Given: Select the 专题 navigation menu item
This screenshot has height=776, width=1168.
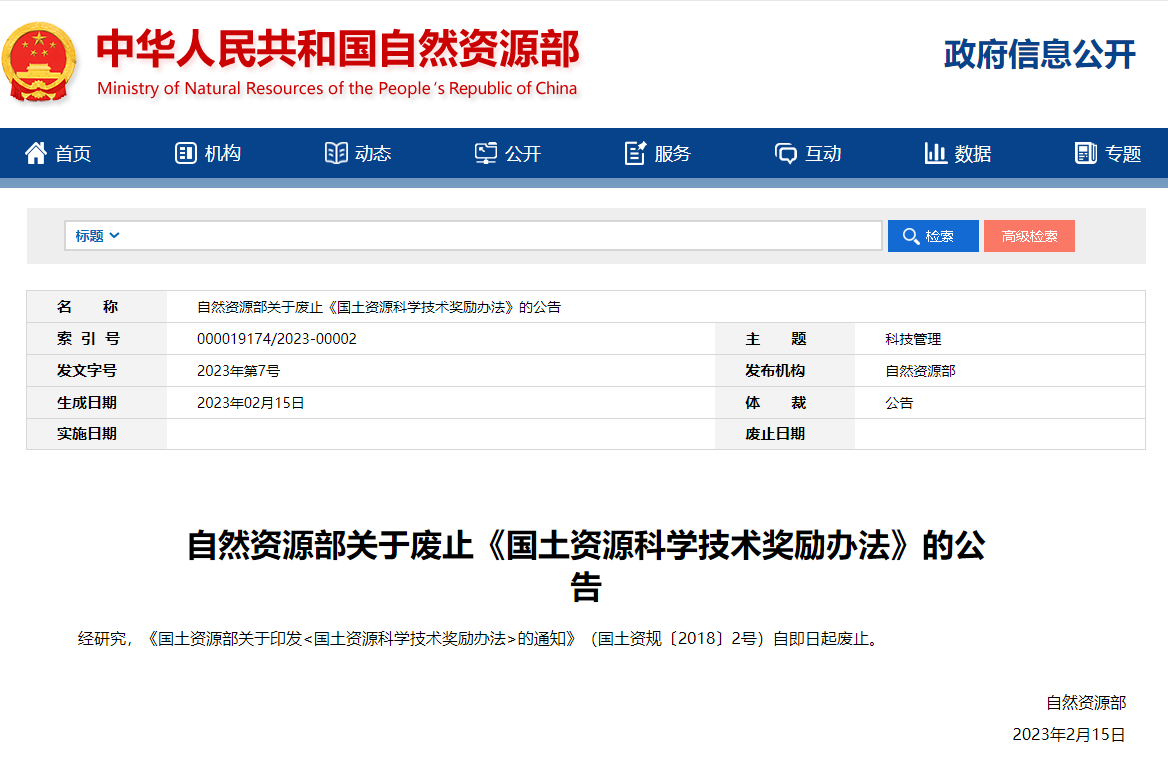Looking at the screenshot, I should [1122, 153].
